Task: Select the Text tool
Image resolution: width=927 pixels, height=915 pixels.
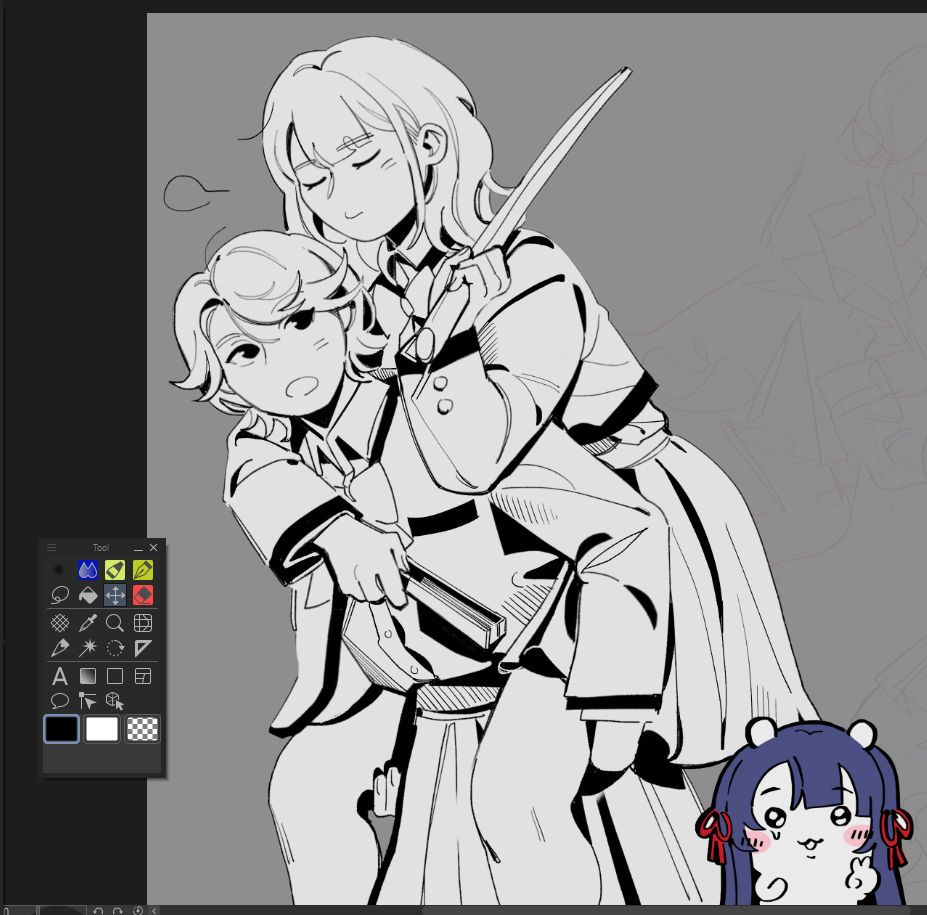Action: tap(60, 676)
